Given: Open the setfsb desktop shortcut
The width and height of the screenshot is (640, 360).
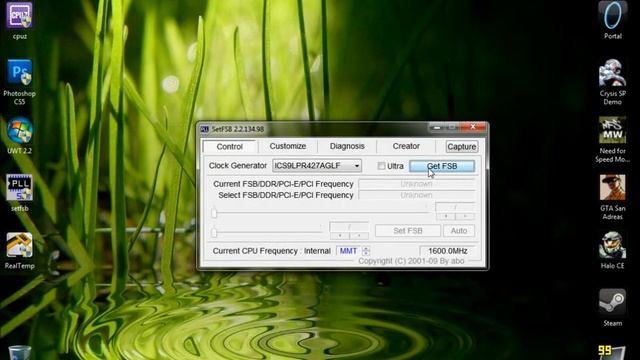Looking at the screenshot, I should pyautogui.click(x=19, y=193).
